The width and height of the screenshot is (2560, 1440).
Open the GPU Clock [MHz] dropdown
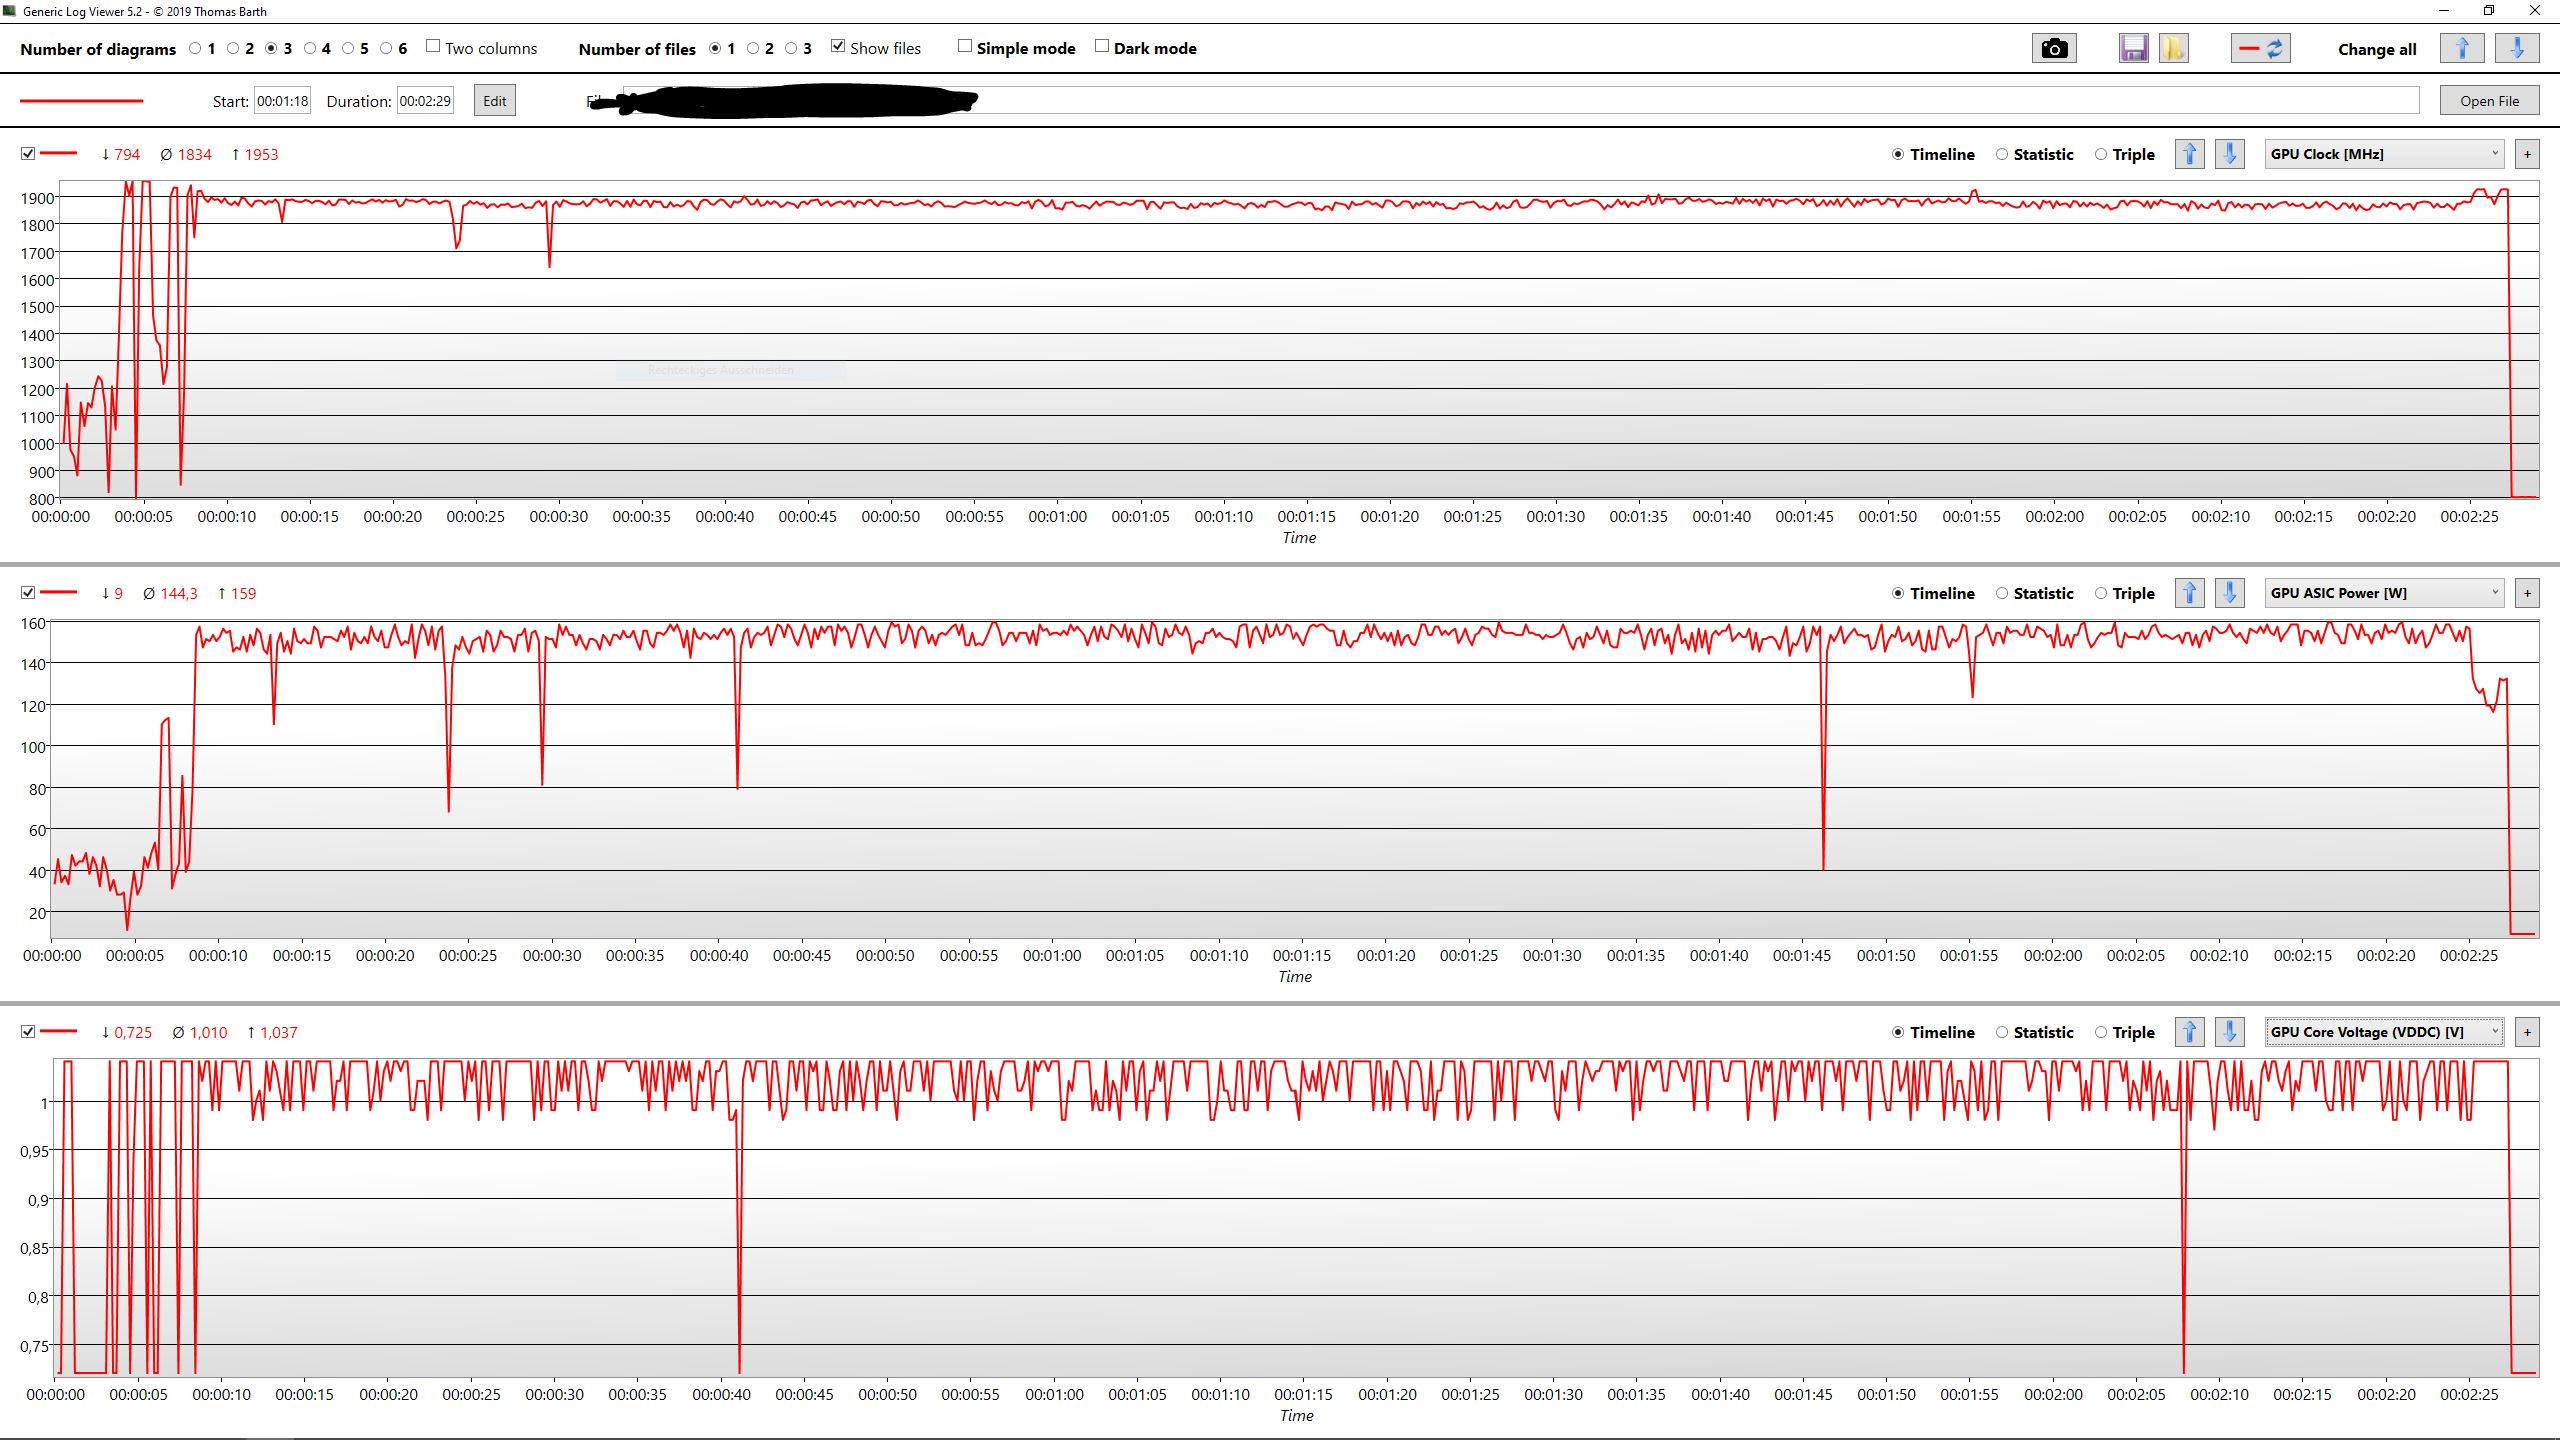coord(2383,154)
